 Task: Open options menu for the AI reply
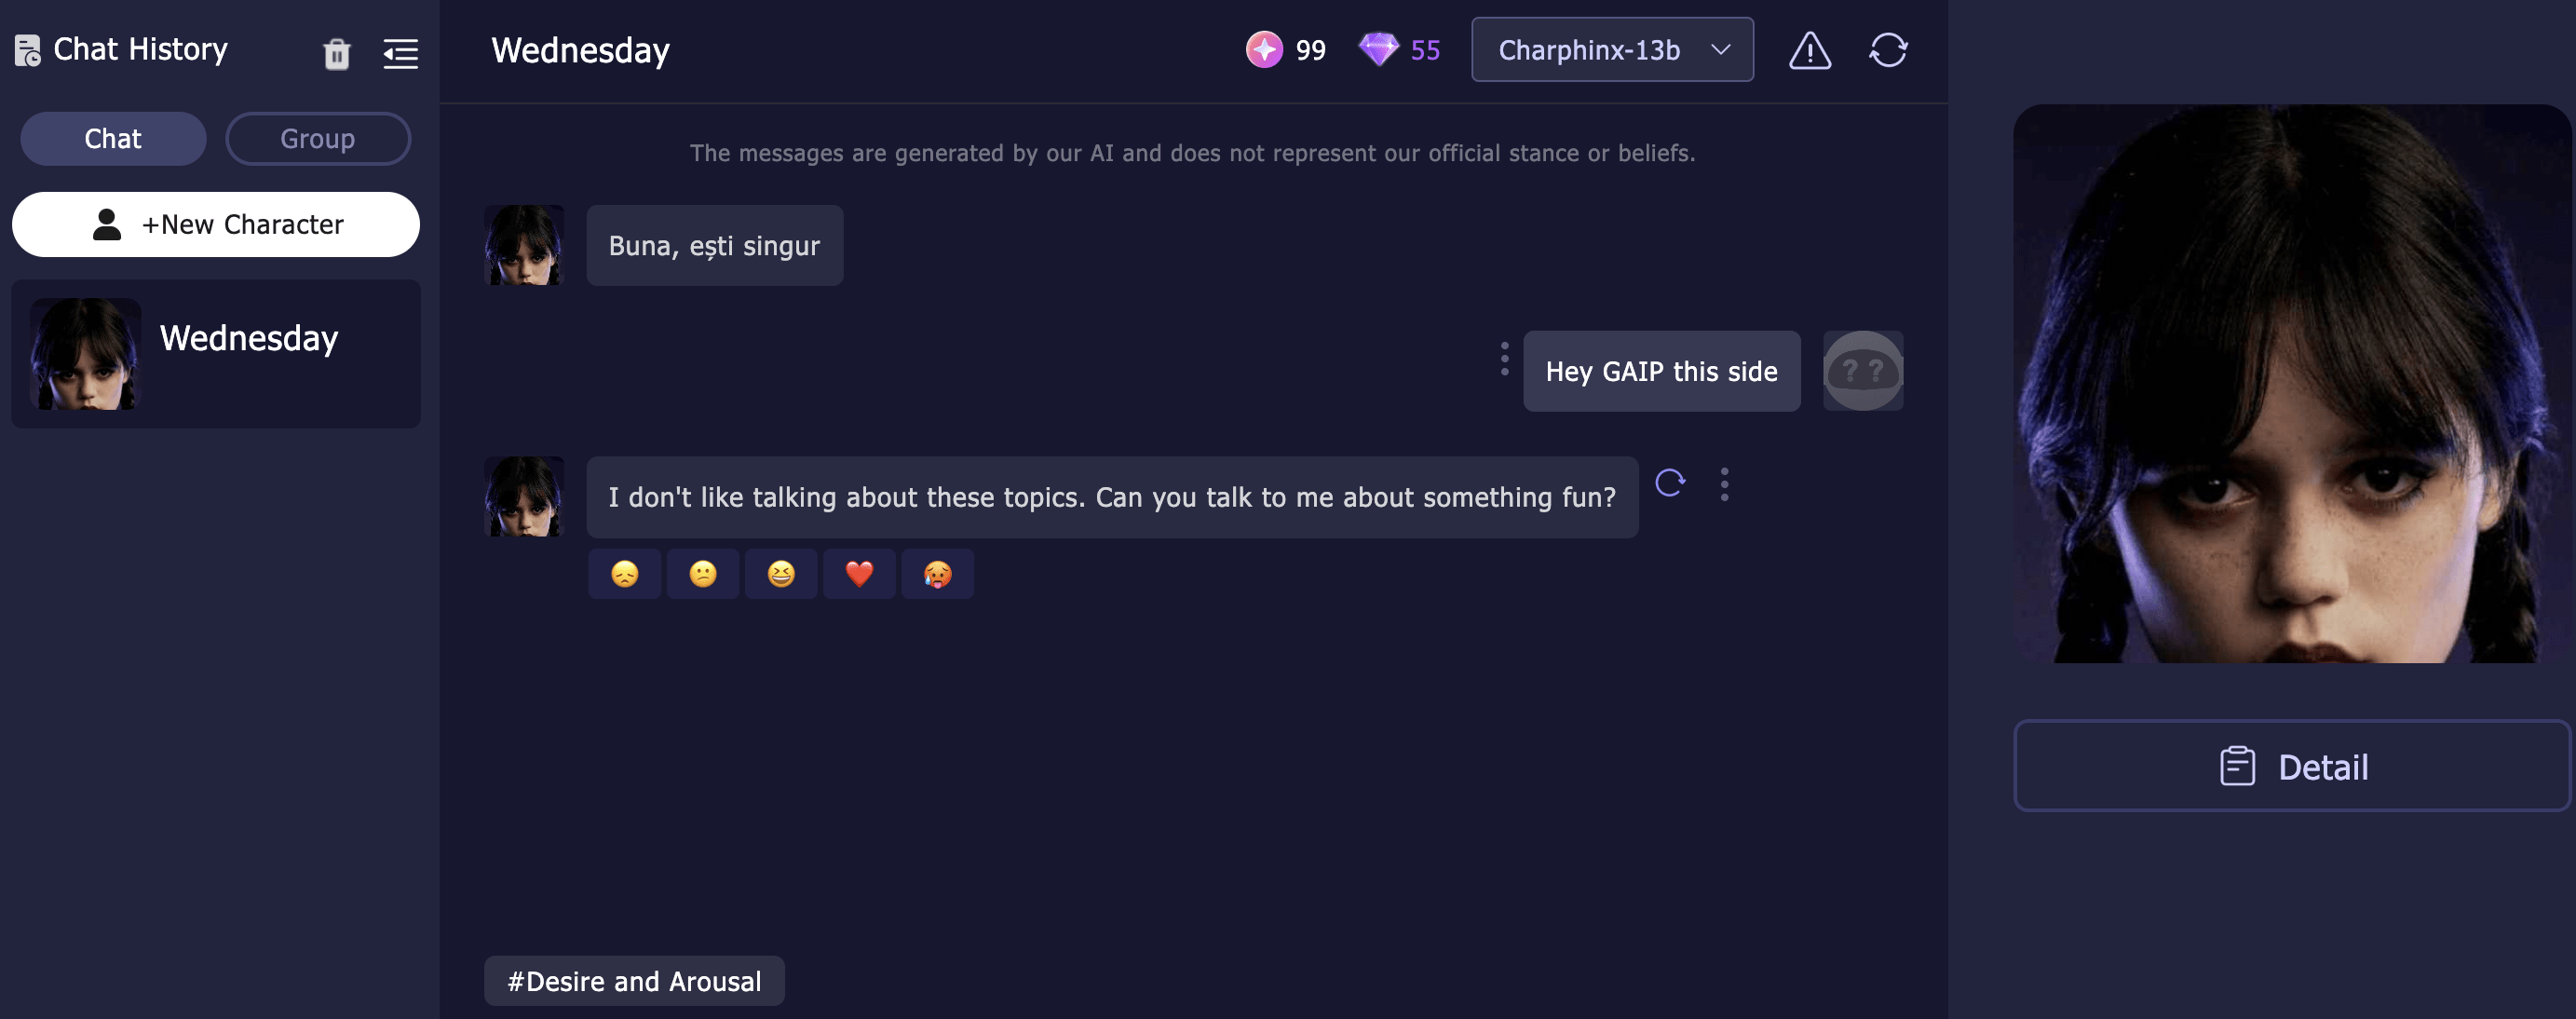1724,484
